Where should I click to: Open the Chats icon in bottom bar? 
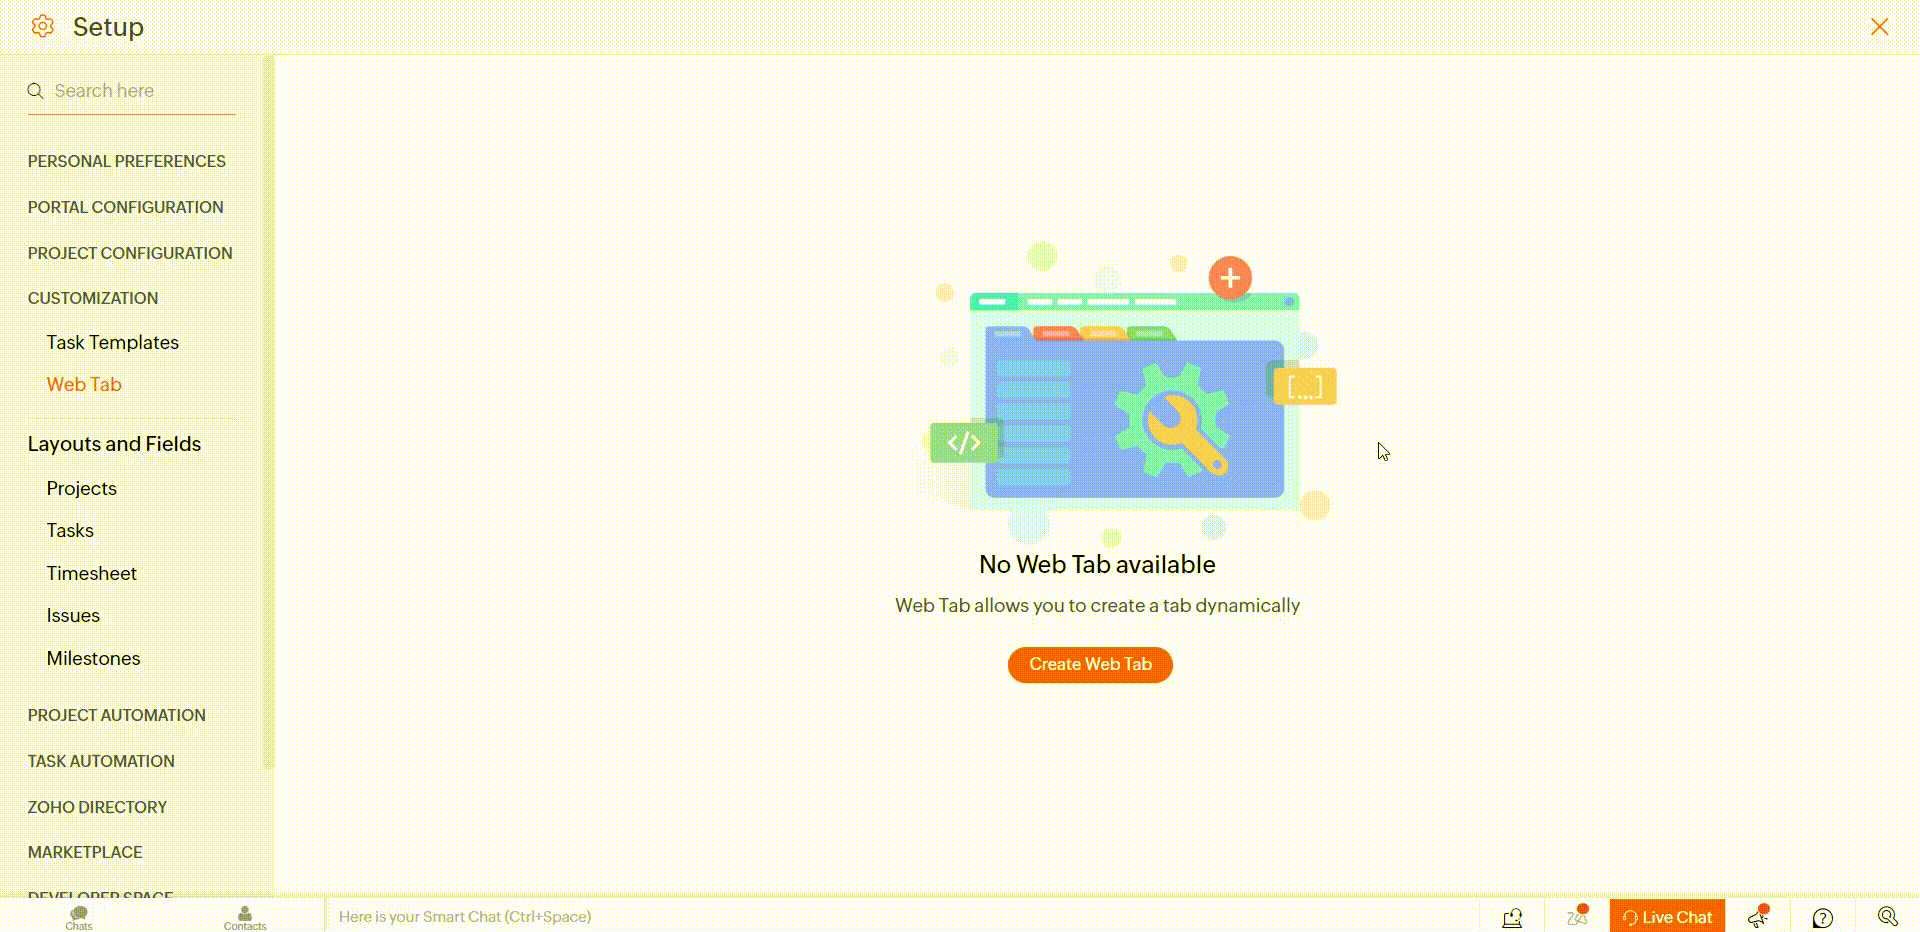coord(79,917)
